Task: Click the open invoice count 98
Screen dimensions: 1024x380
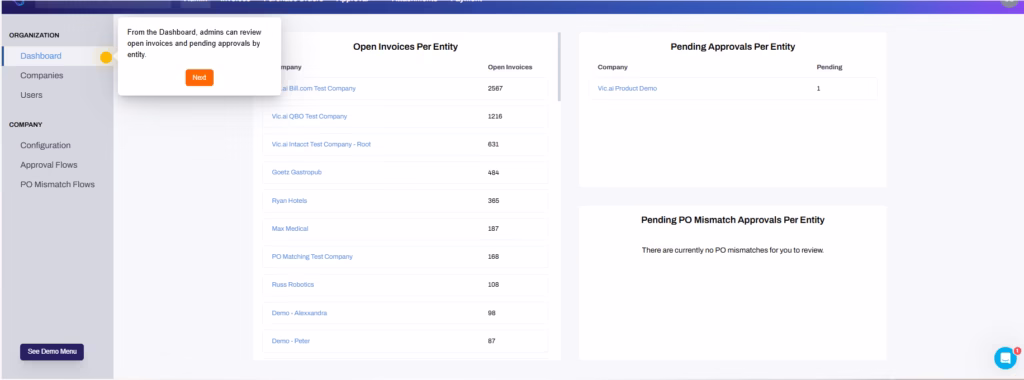Action: (x=492, y=313)
